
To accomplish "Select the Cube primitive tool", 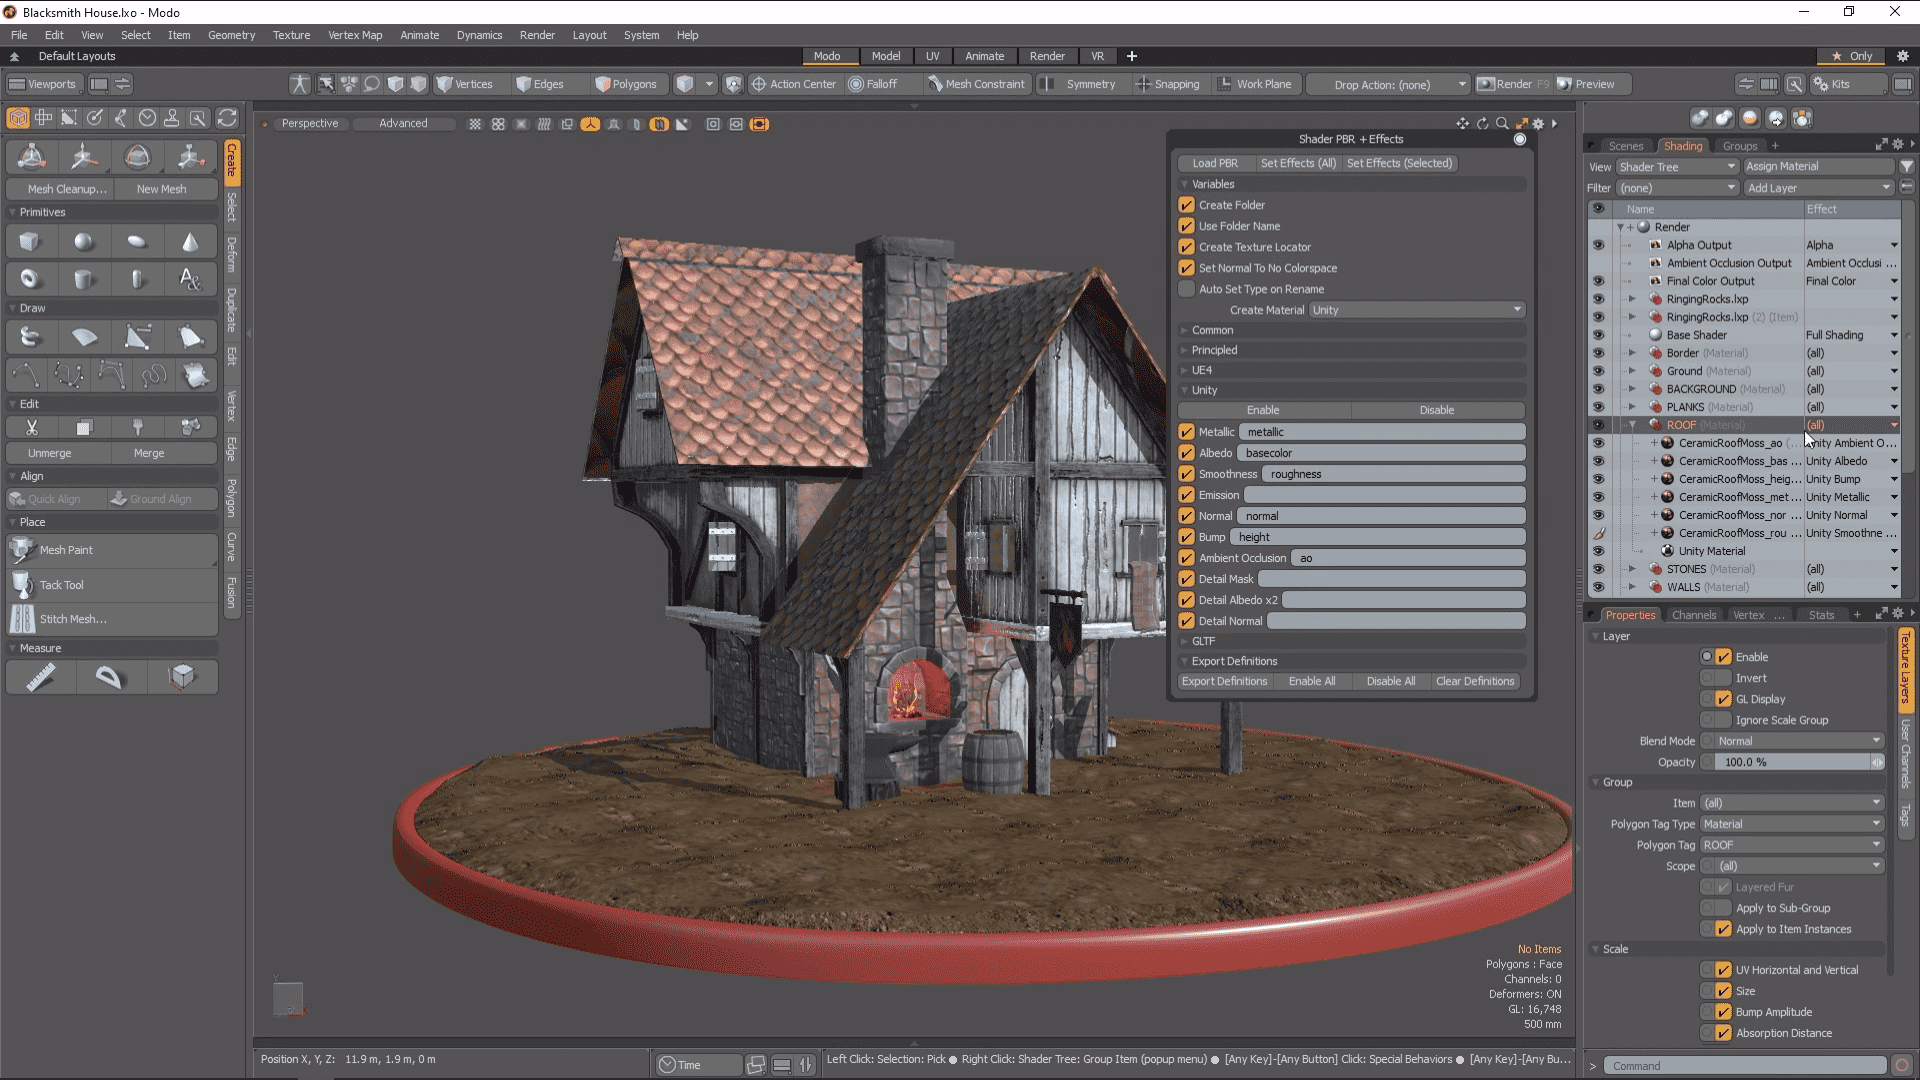I will [30, 242].
